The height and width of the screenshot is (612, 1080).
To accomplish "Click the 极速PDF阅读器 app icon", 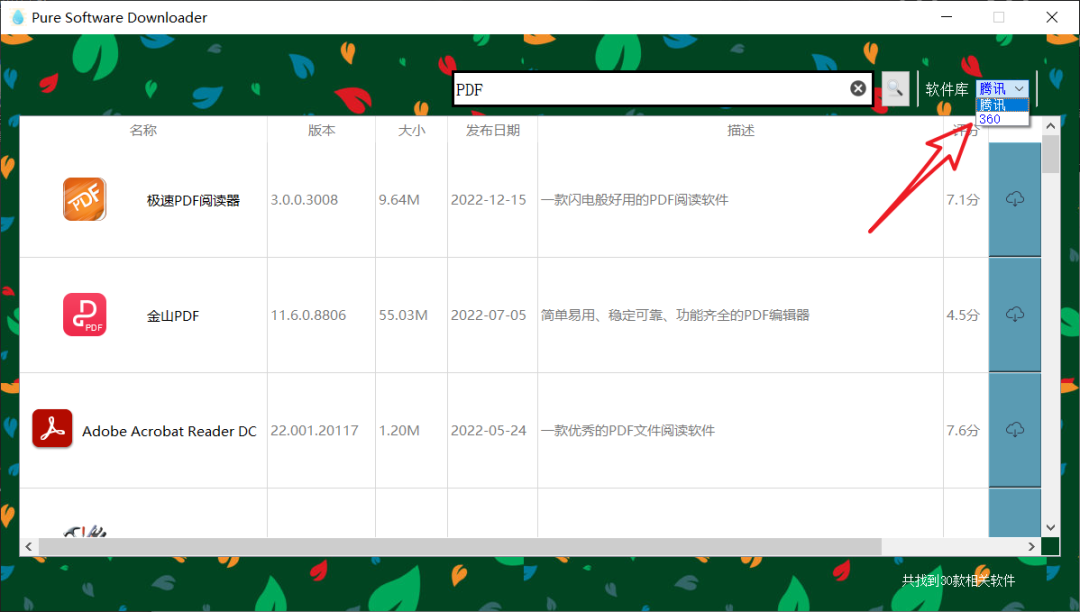I will pyautogui.click(x=85, y=199).
